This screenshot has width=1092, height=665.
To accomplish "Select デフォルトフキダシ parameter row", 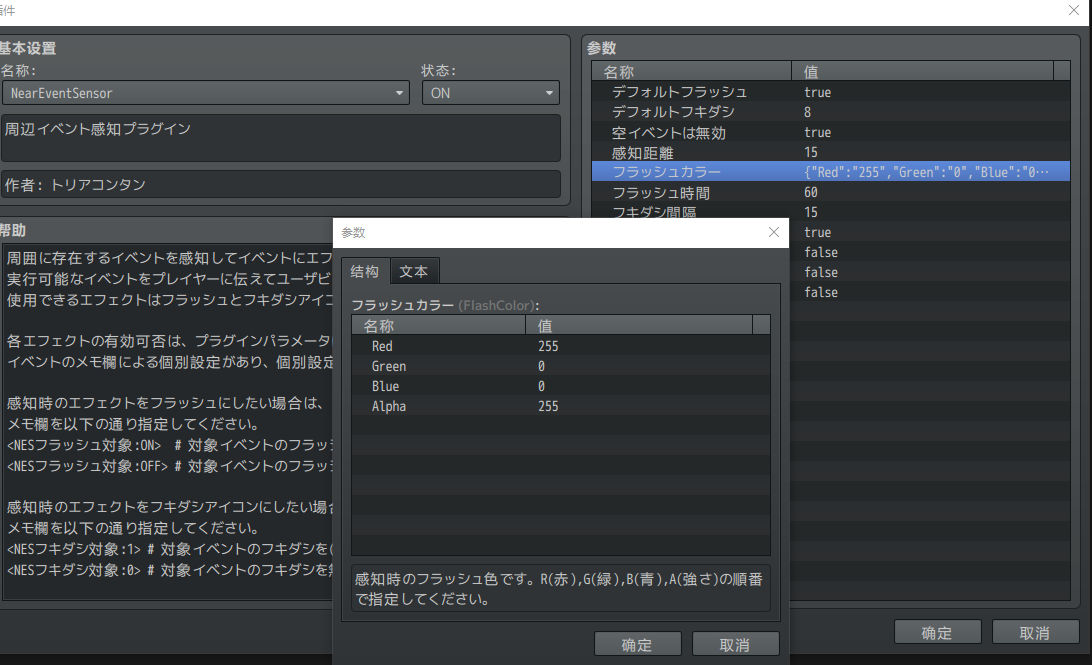I will [830, 112].
